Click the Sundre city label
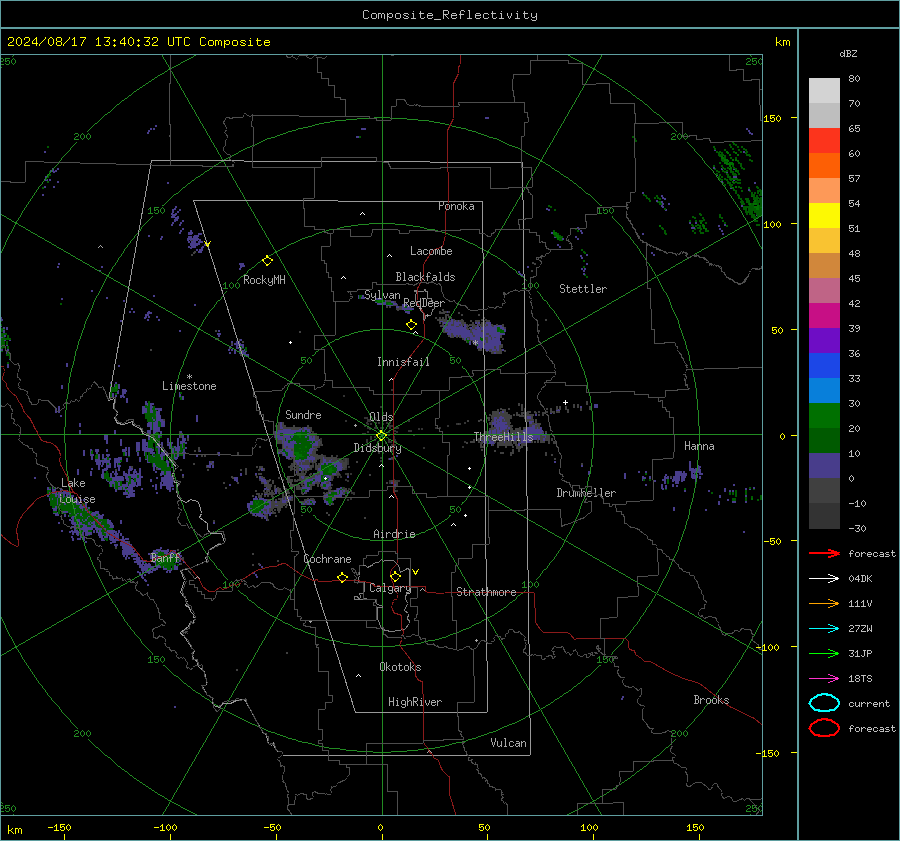The height and width of the screenshot is (841, 900). (303, 414)
